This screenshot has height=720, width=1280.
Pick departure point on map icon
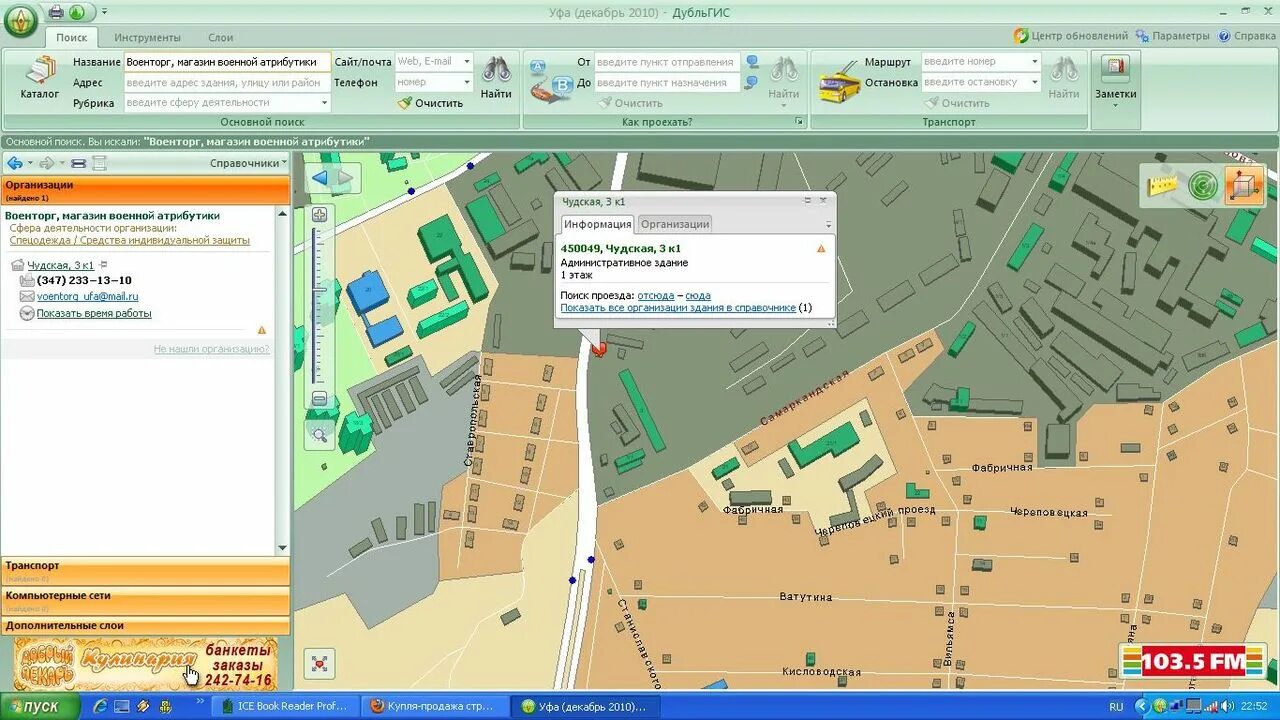(x=752, y=62)
